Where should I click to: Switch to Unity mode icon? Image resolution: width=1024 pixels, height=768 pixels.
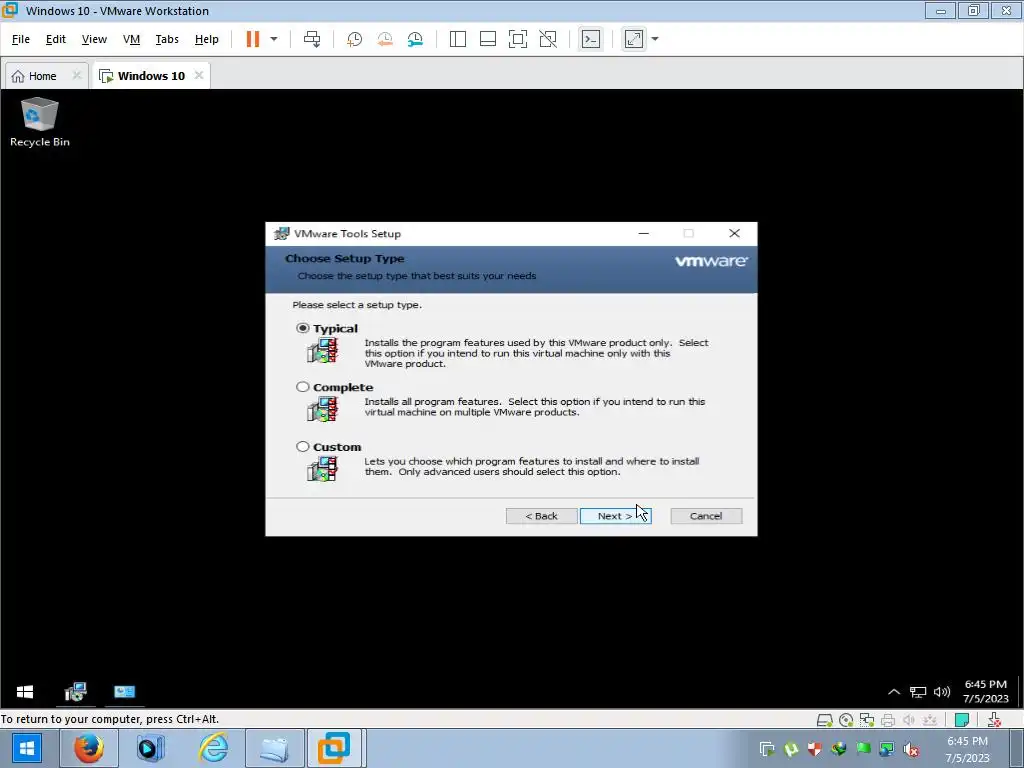548,39
